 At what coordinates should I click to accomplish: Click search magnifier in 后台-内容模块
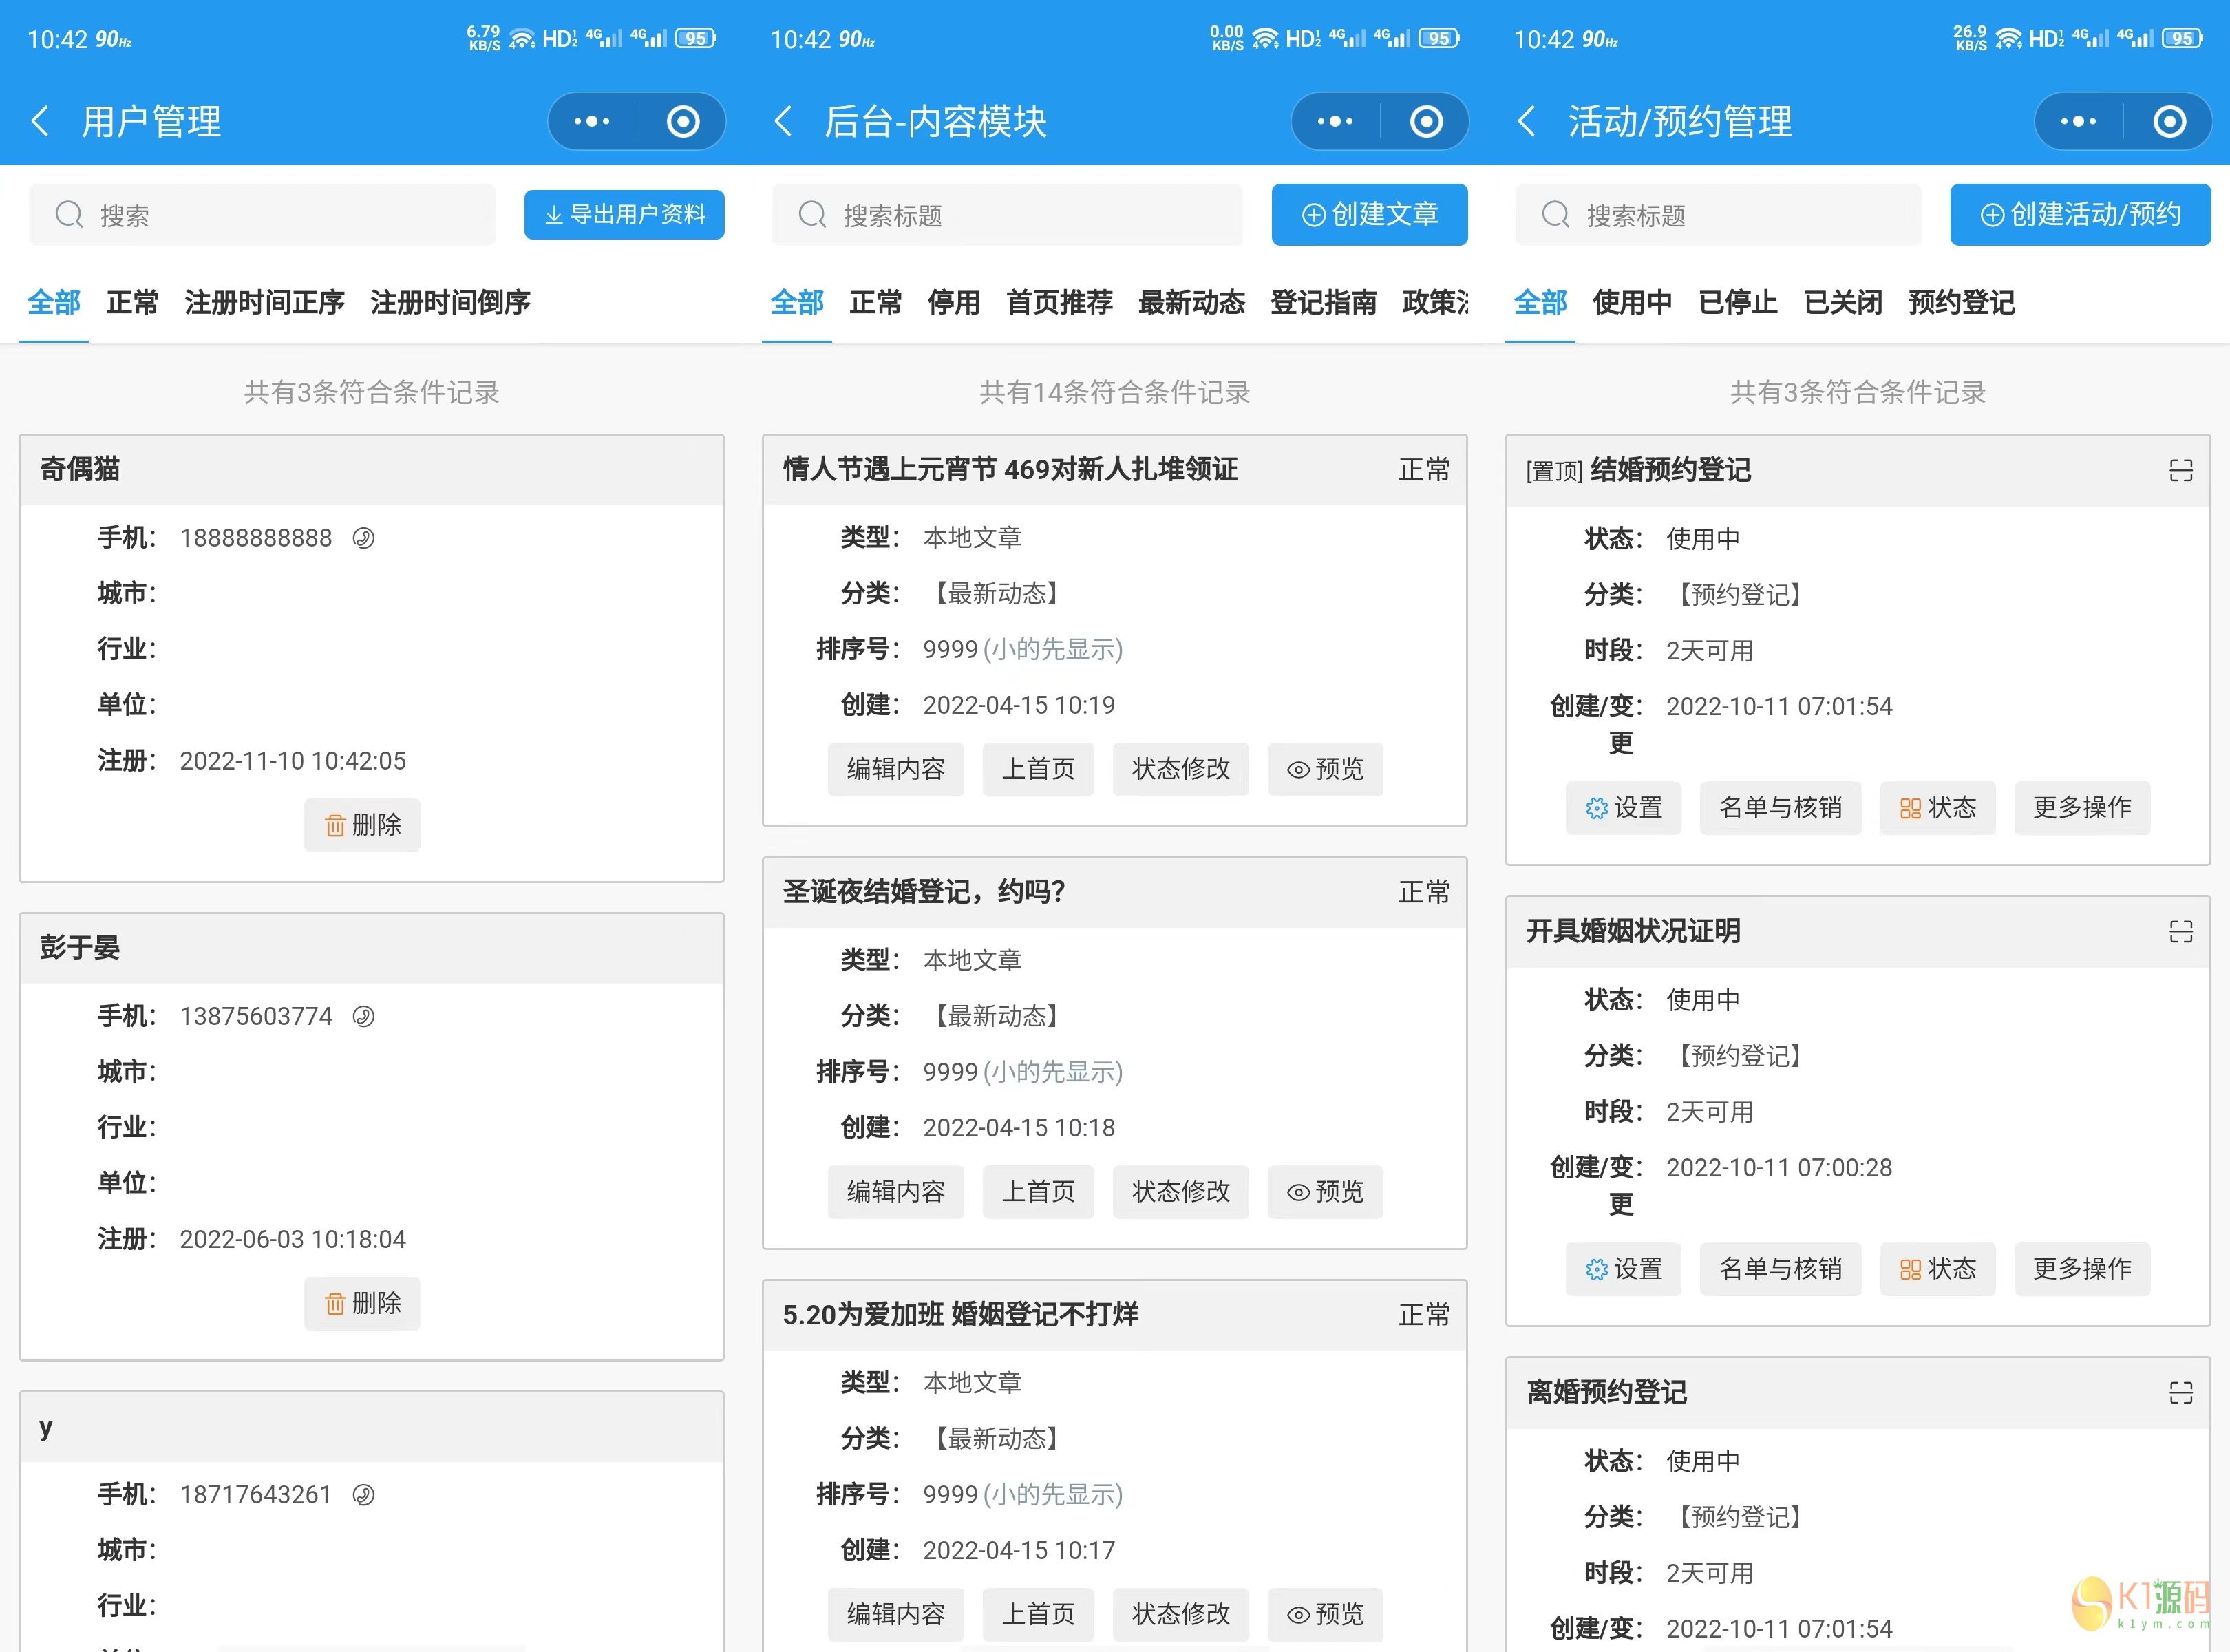[812, 214]
